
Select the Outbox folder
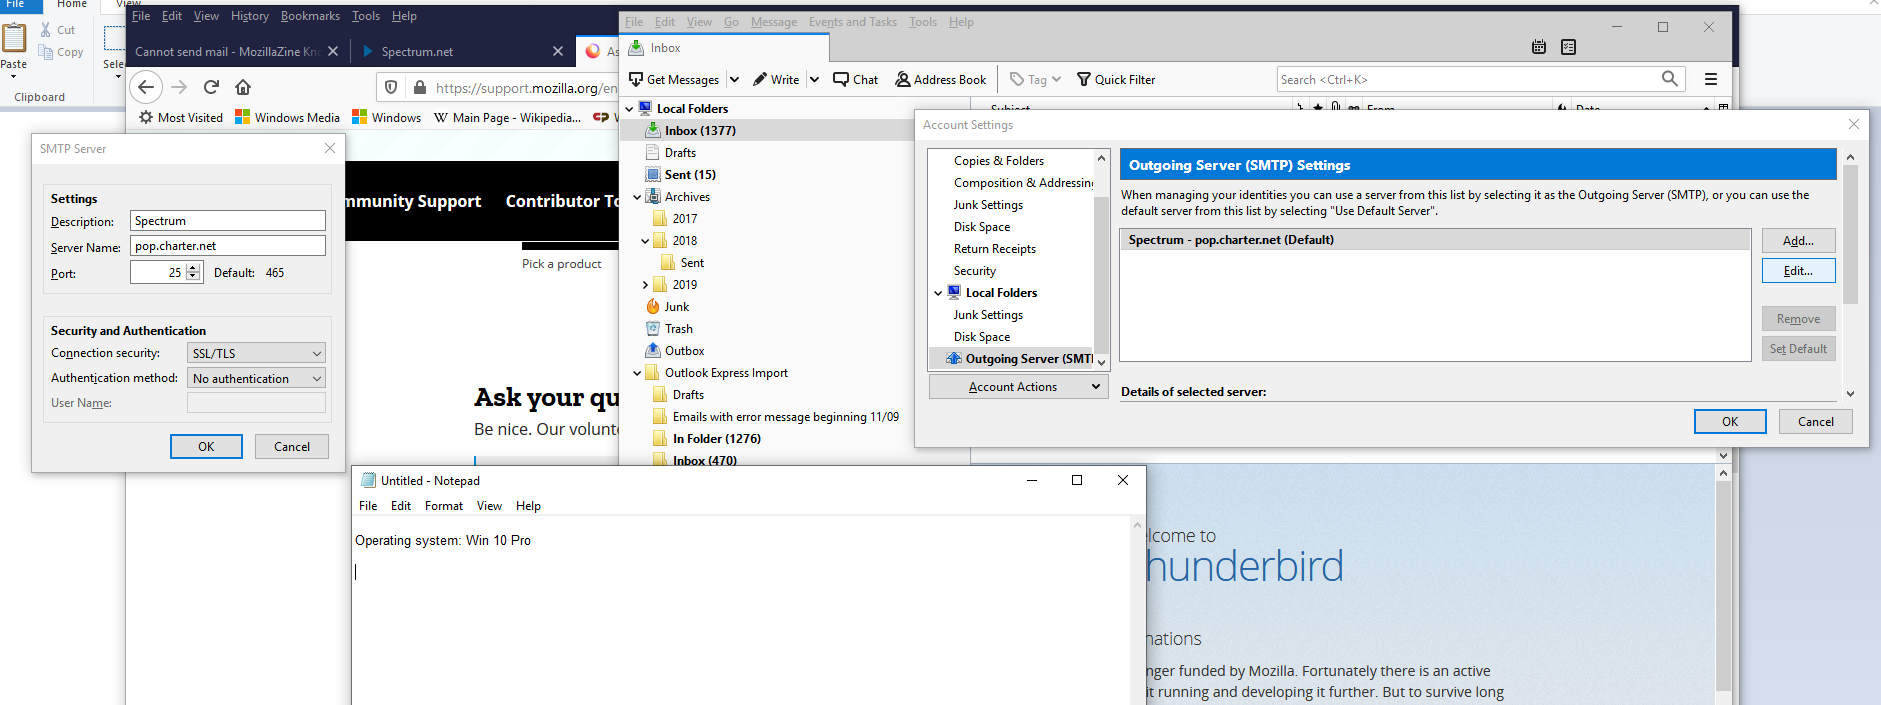tap(684, 351)
